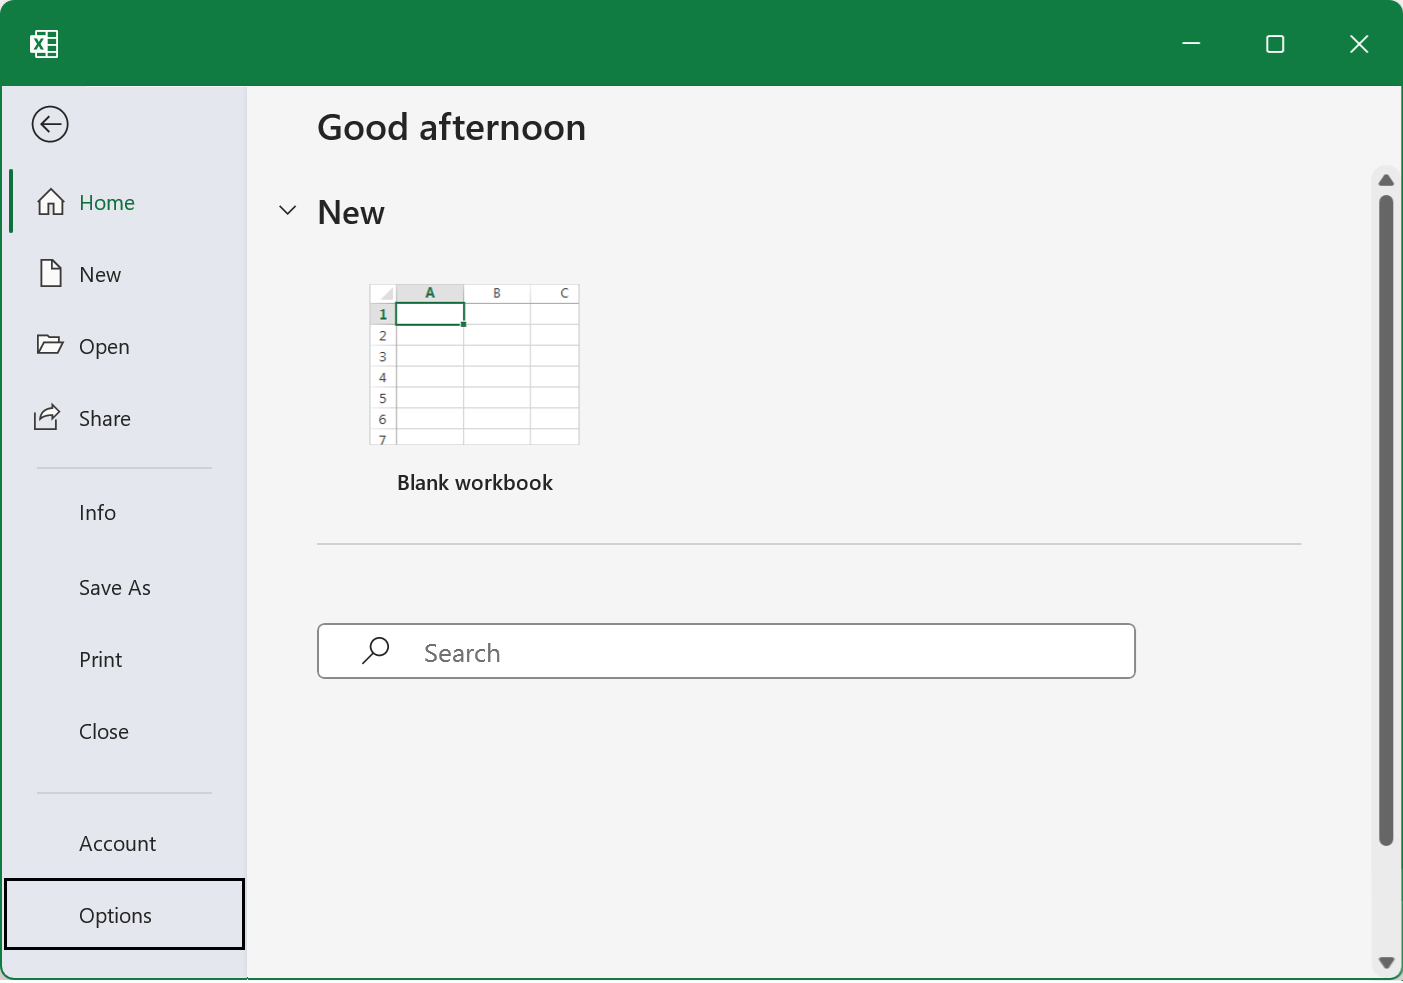Screen dimensions: 1403x983
Task: Click the Blank workbook label
Action: coord(475,483)
